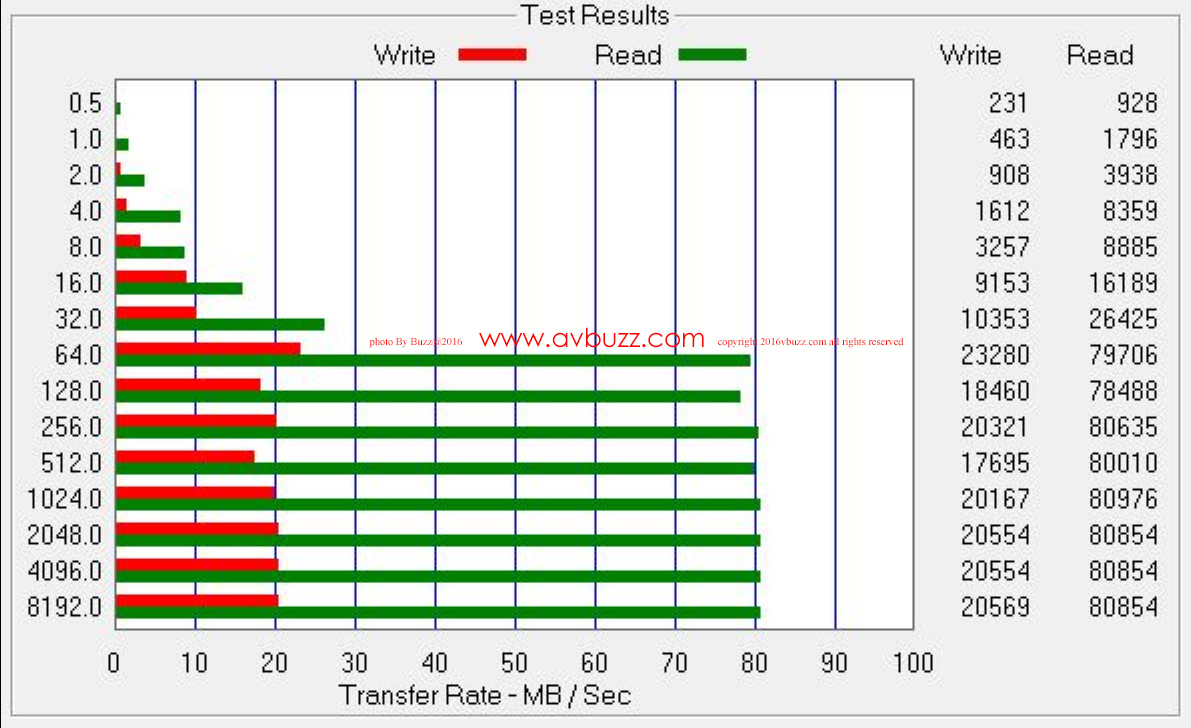Viewport: 1191px width, 728px height.
Task: Click the read value 79706
Action: pos(1123,355)
